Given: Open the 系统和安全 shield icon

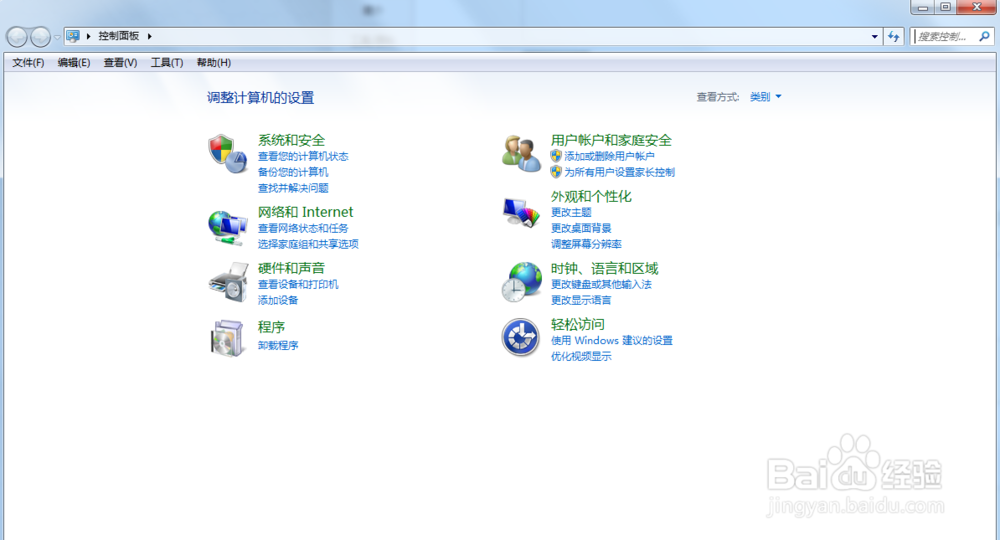Looking at the screenshot, I should 228,154.
